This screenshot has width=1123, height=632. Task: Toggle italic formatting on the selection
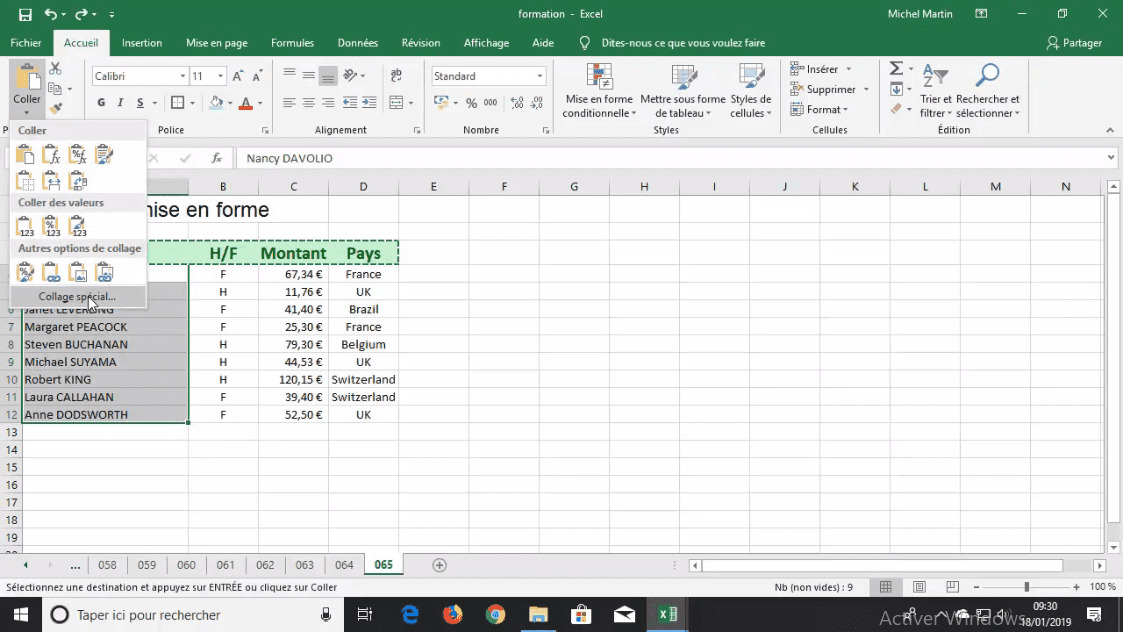click(x=121, y=102)
